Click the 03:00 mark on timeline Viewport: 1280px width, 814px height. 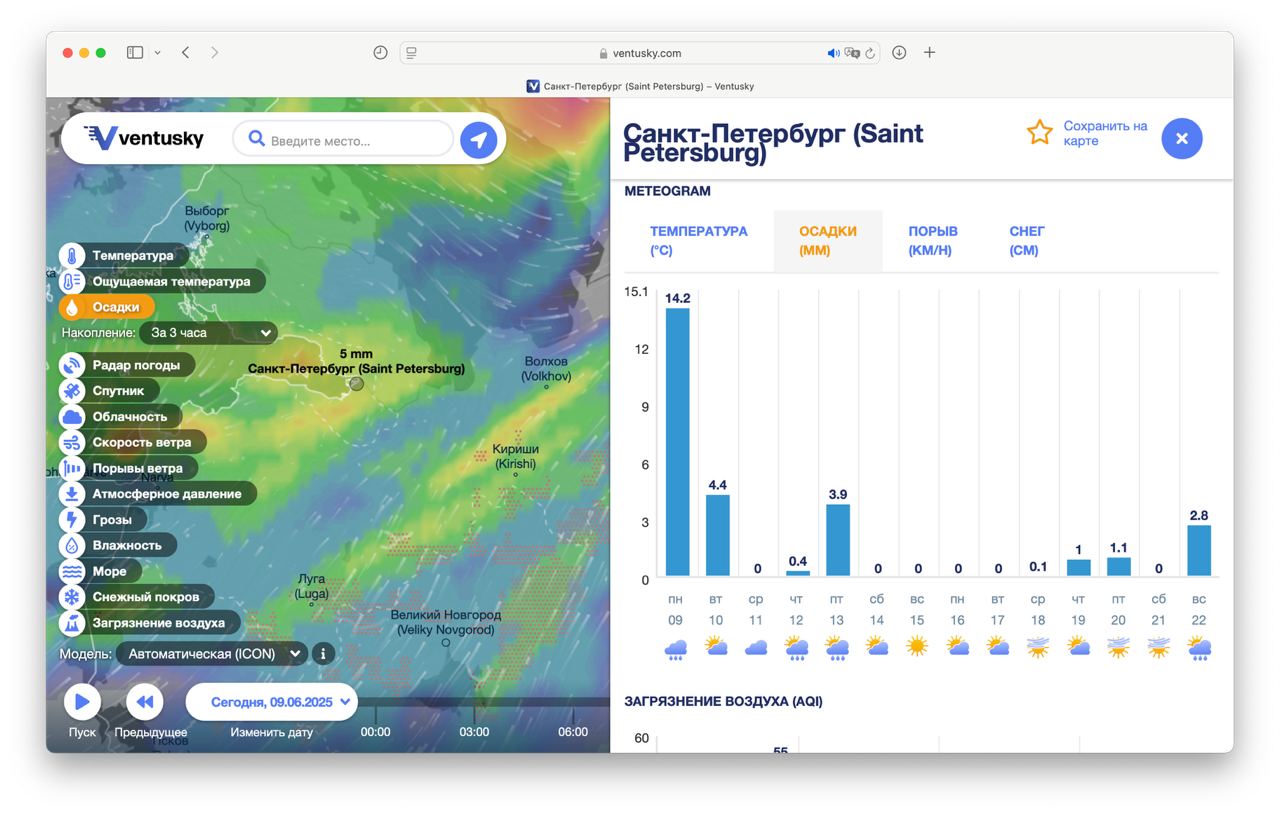pos(474,731)
